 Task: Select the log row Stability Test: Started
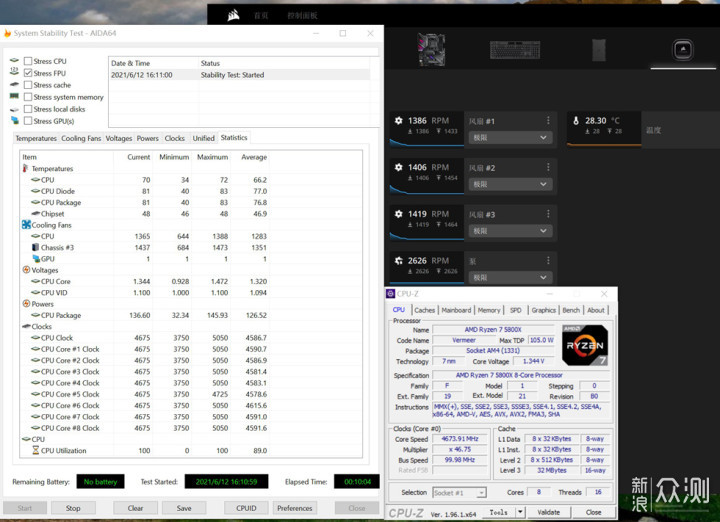point(240,75)
